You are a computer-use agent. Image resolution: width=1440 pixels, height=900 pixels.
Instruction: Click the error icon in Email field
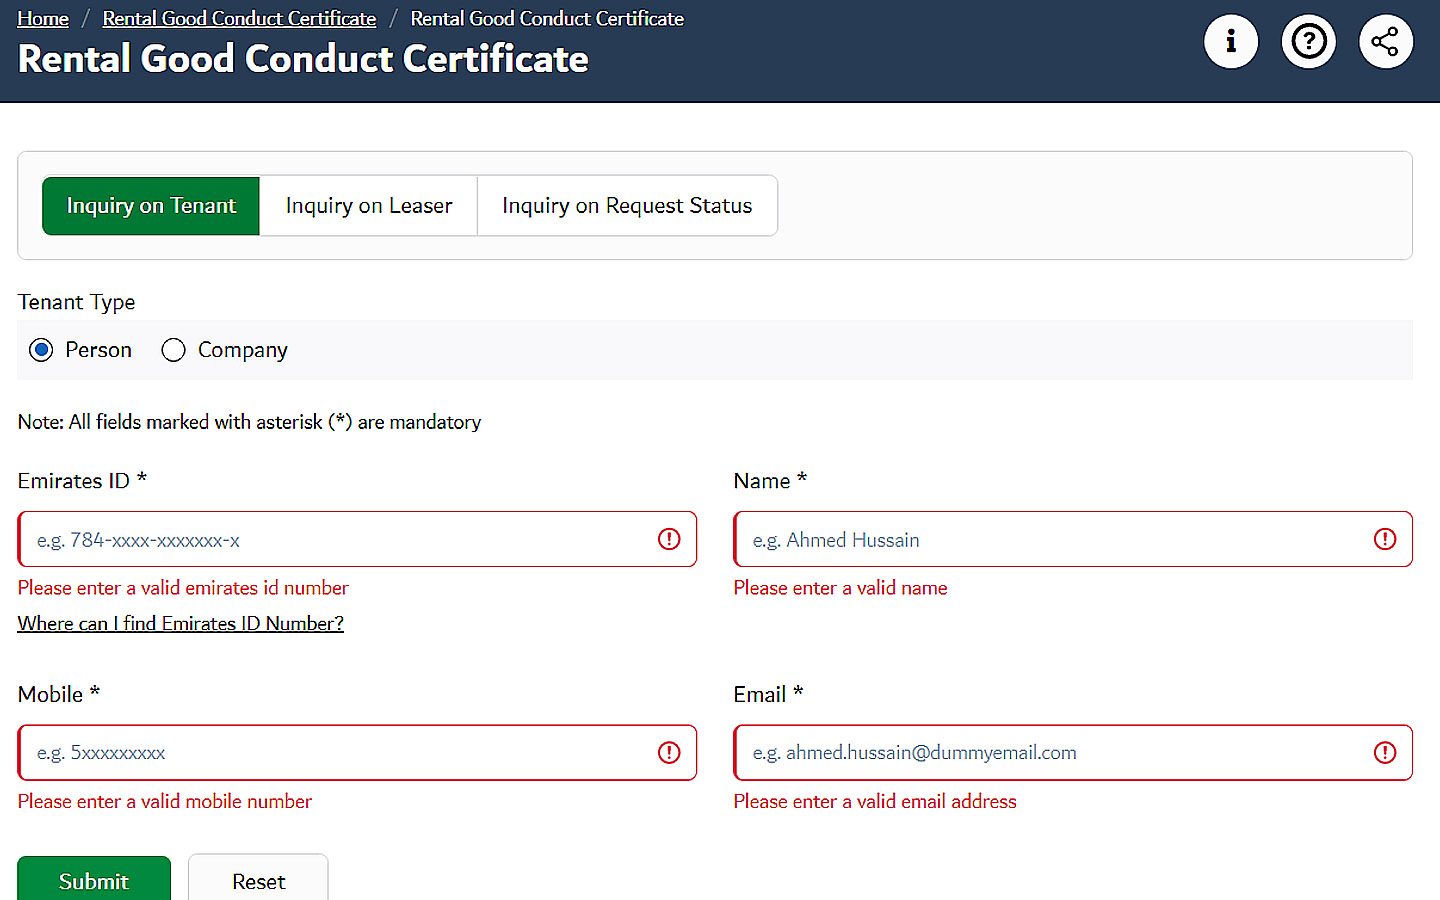pos(1385,752)
